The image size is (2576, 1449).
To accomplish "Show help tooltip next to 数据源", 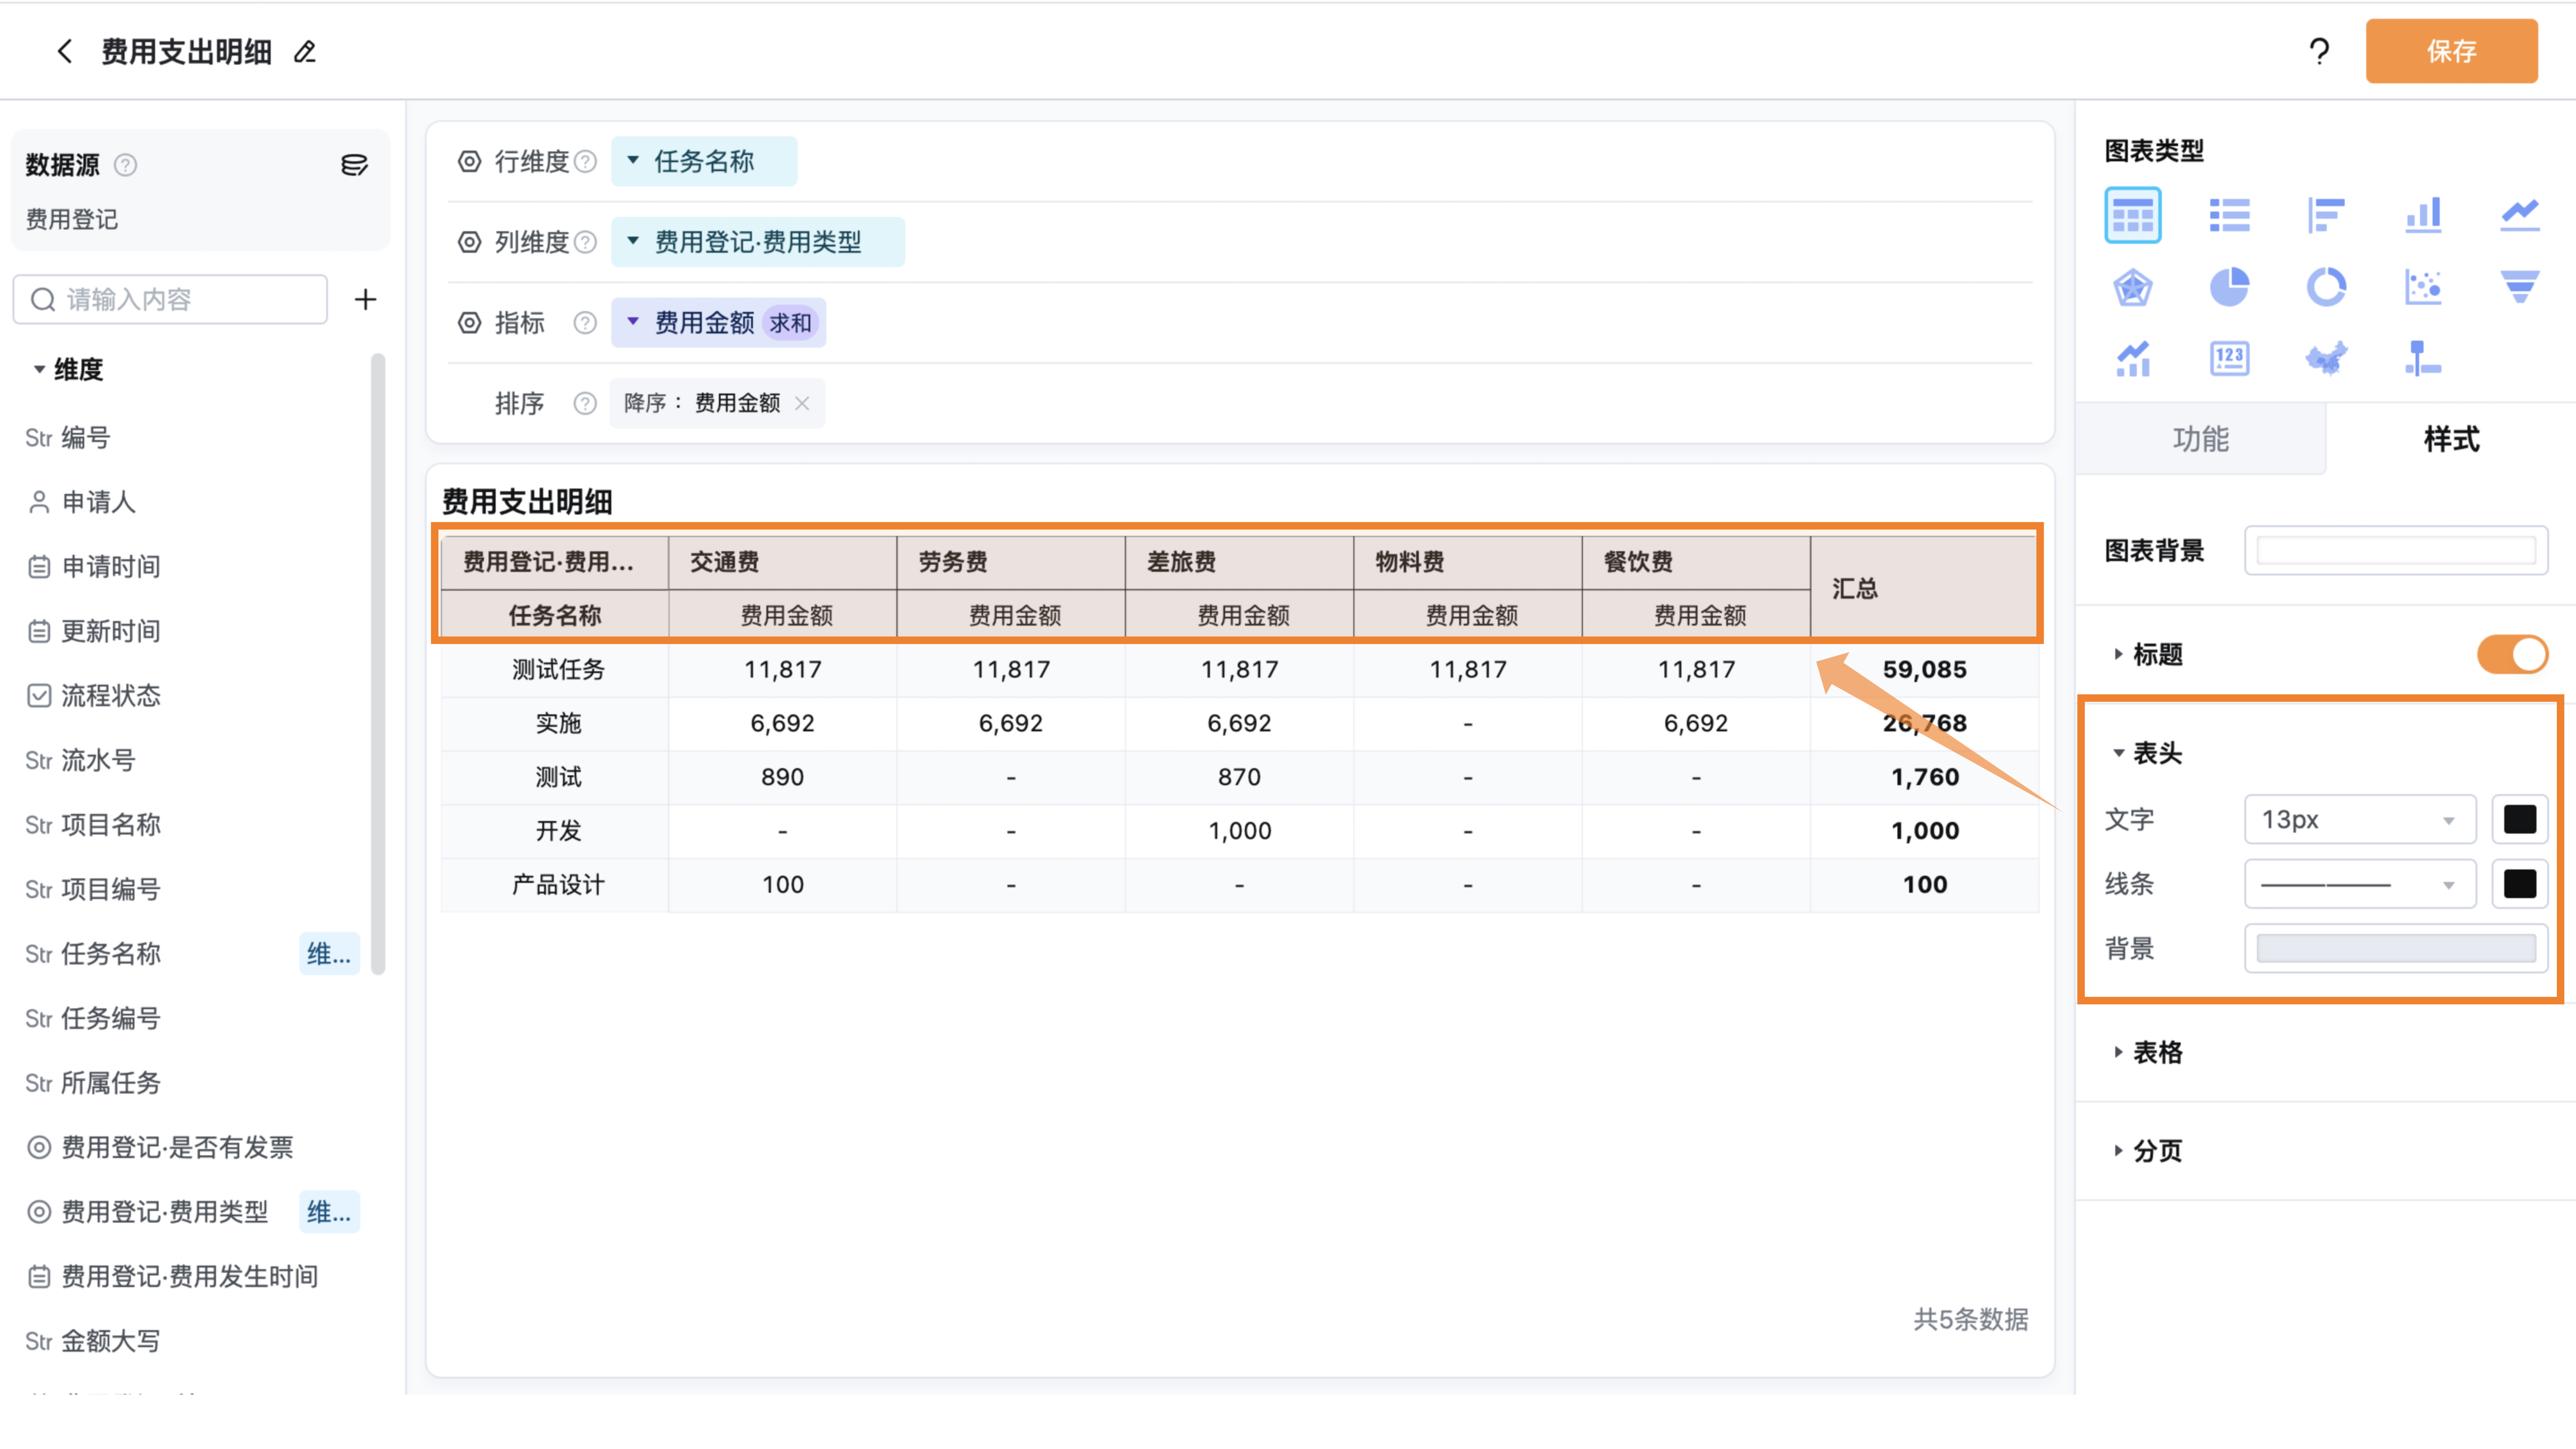I will pyautogui.click(x=125, y=165).
